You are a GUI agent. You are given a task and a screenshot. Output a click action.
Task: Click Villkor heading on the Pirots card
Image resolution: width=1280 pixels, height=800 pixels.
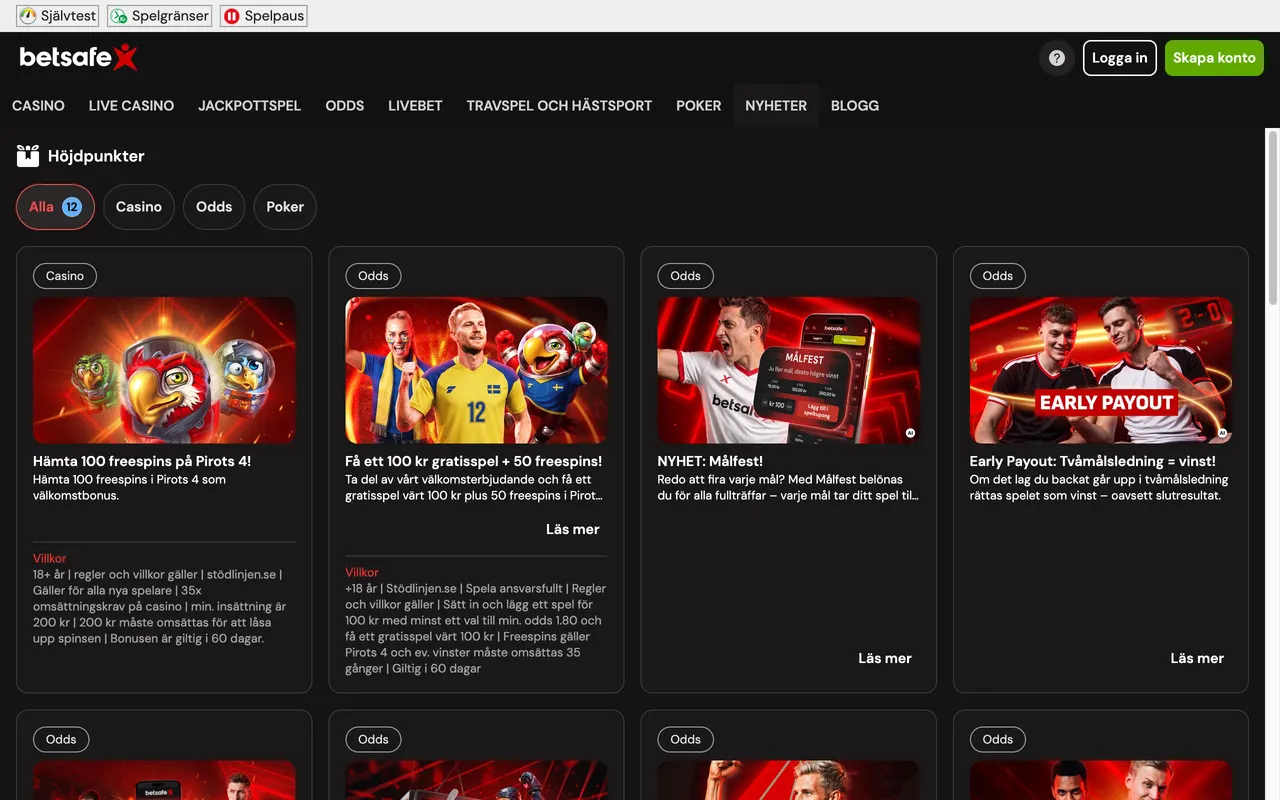[x=50, y=558]
